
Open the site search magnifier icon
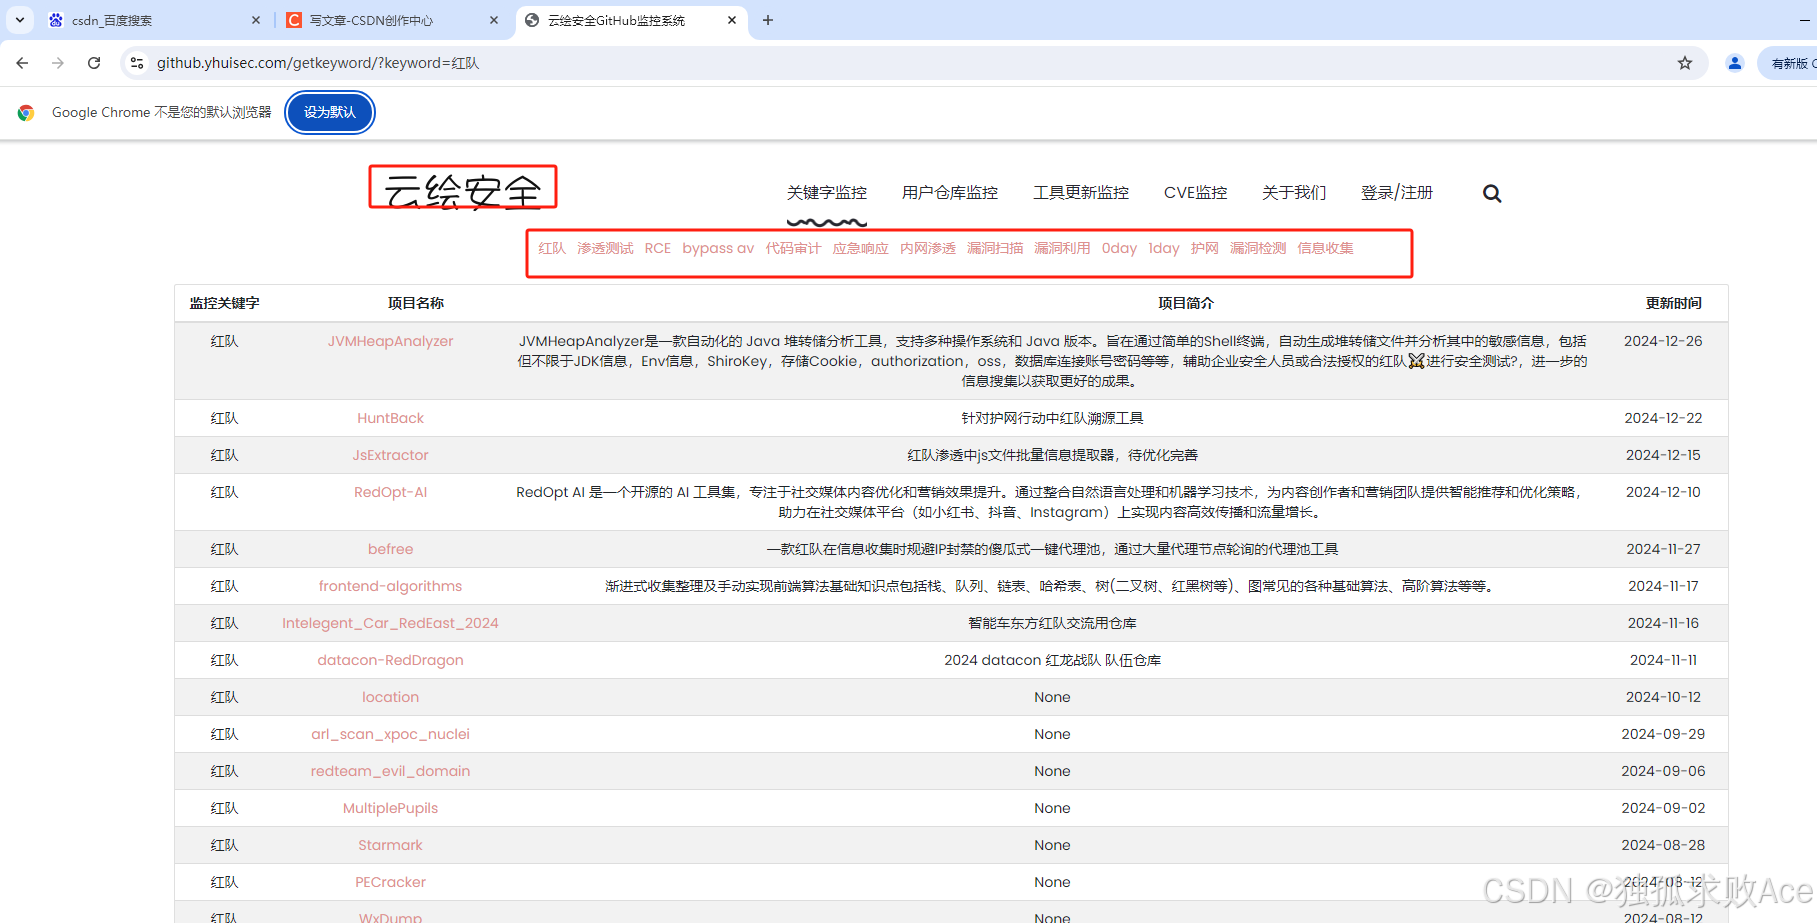pyautogui.click(x=1491, y=193)
